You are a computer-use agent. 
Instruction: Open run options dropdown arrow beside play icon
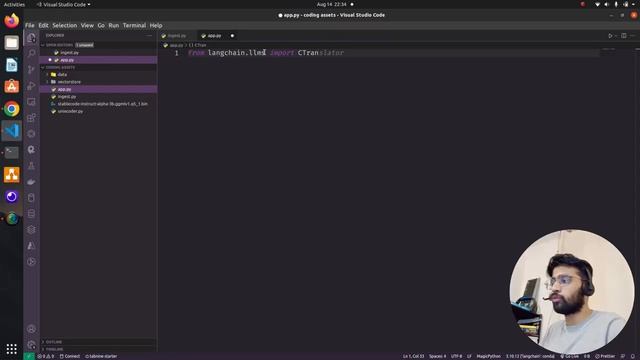(x=616, y=36)
